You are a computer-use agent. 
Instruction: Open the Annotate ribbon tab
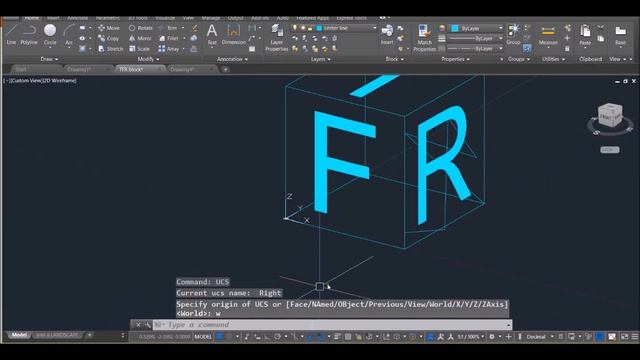(77, 18)
